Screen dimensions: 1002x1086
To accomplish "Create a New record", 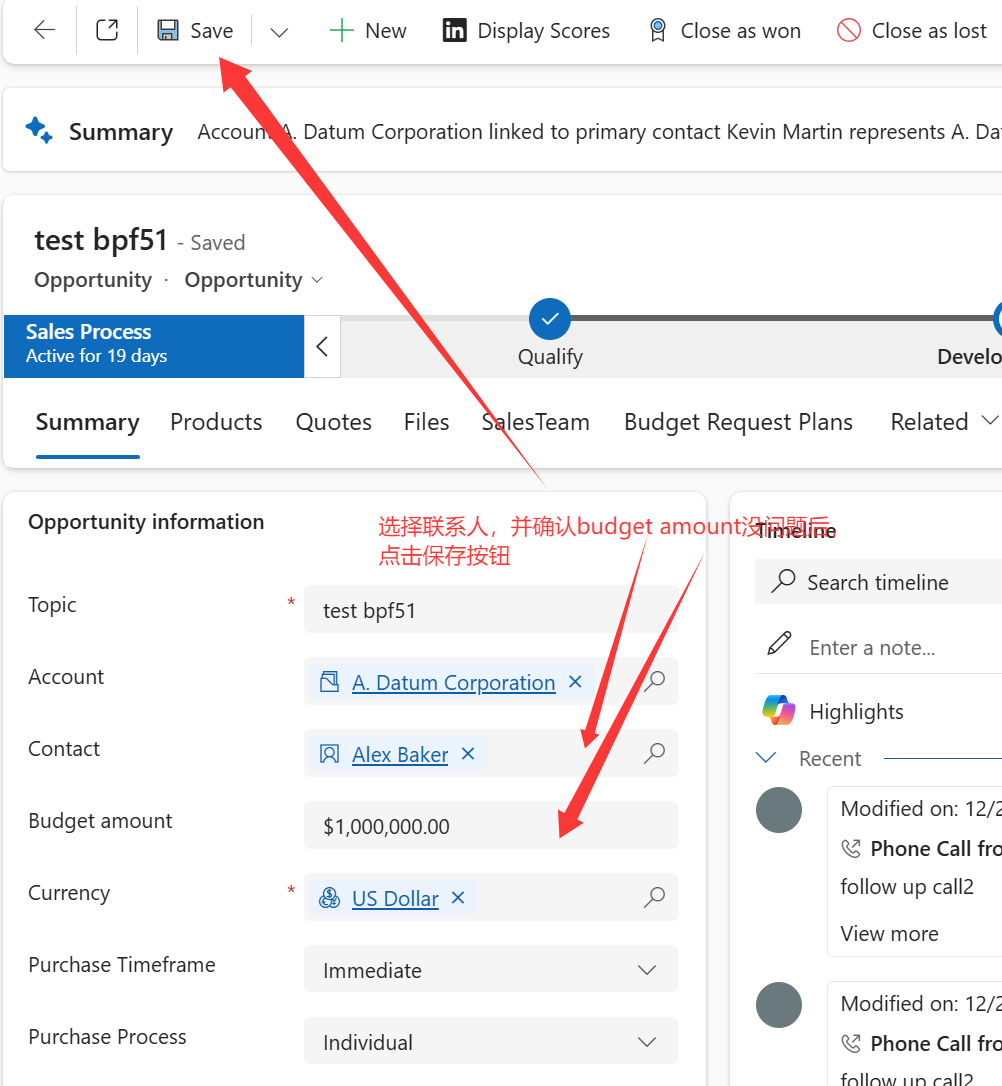I will coord(368,30).
